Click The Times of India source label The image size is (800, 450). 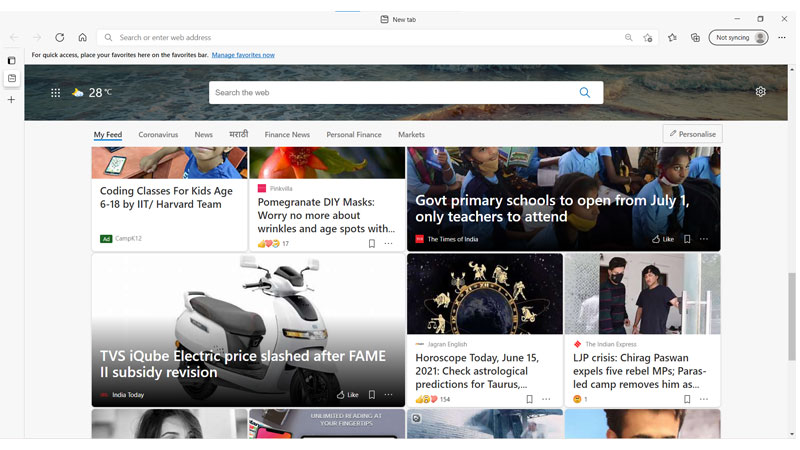point(453,239)
